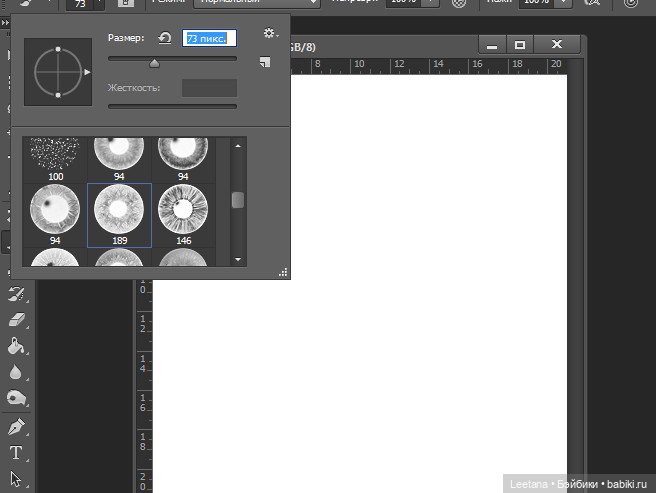Open the brush preset picker showing 73
The width and height of the screenshot is (656, 493).
[85, 4]
